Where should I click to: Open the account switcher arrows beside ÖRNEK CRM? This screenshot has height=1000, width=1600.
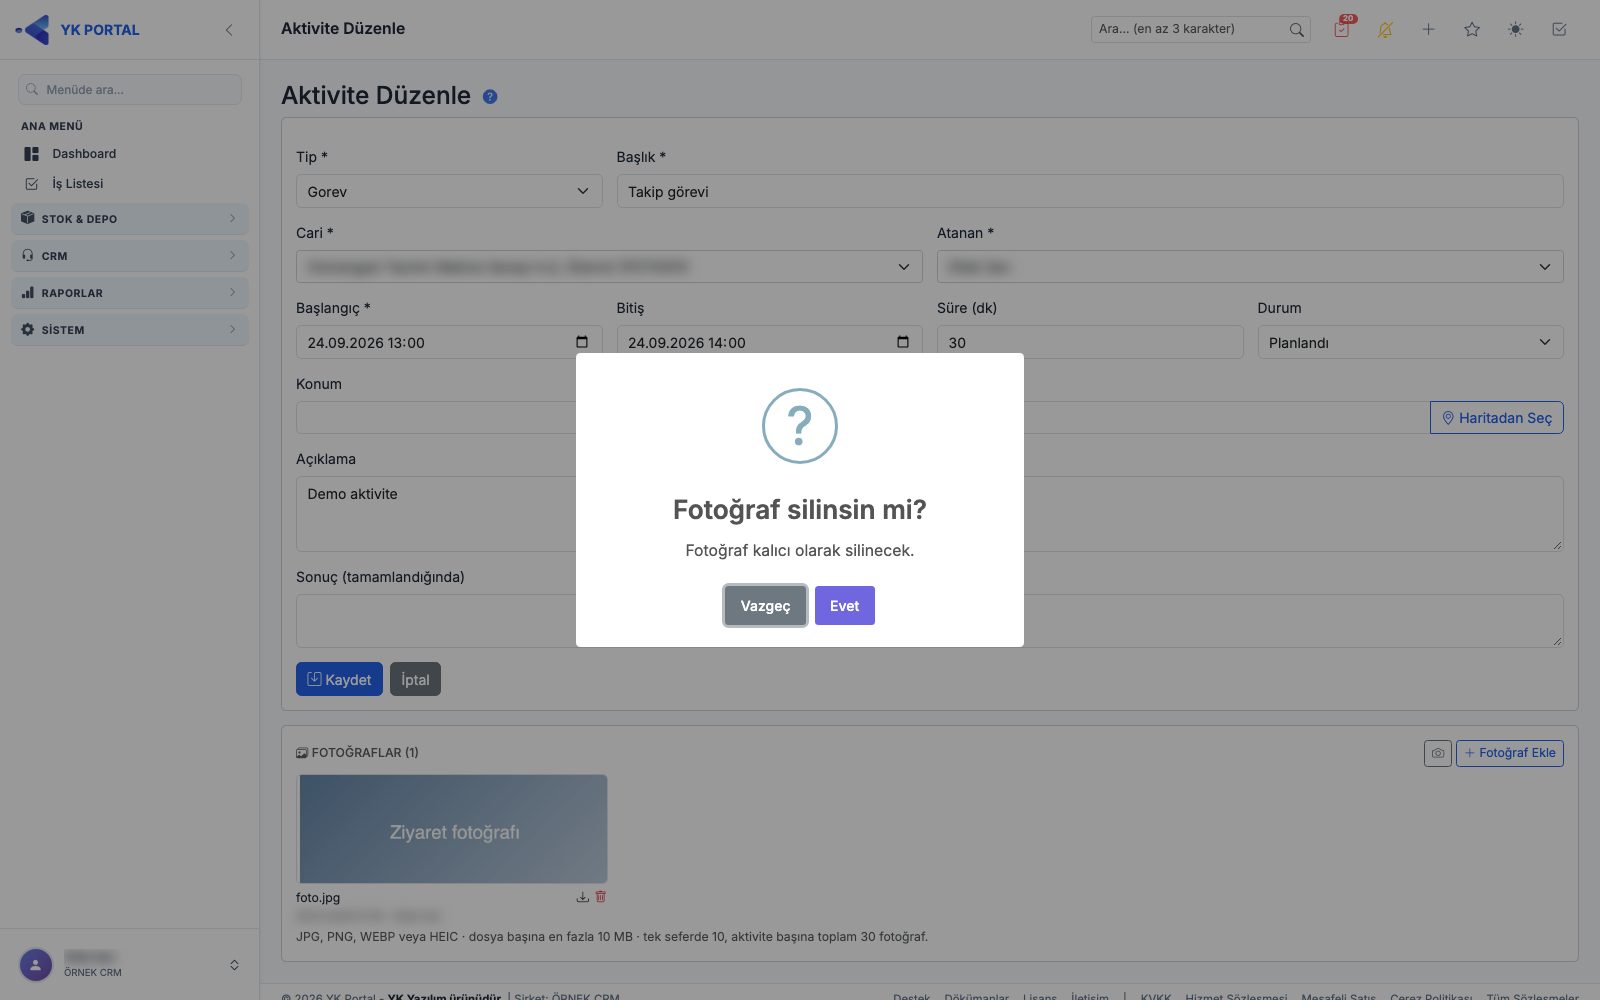coord(234,965)
